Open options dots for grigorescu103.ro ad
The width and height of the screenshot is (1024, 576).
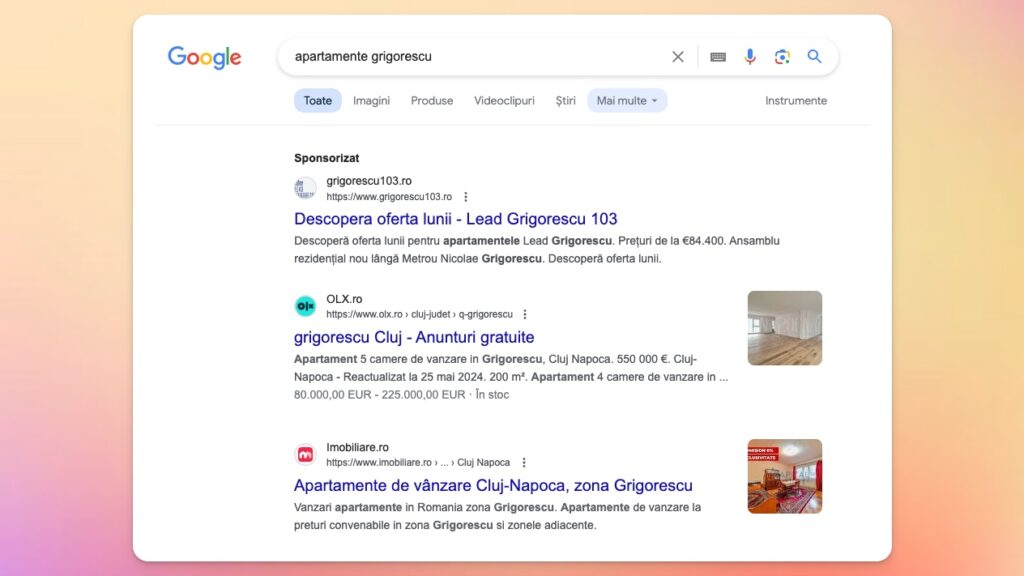[466, 197]
